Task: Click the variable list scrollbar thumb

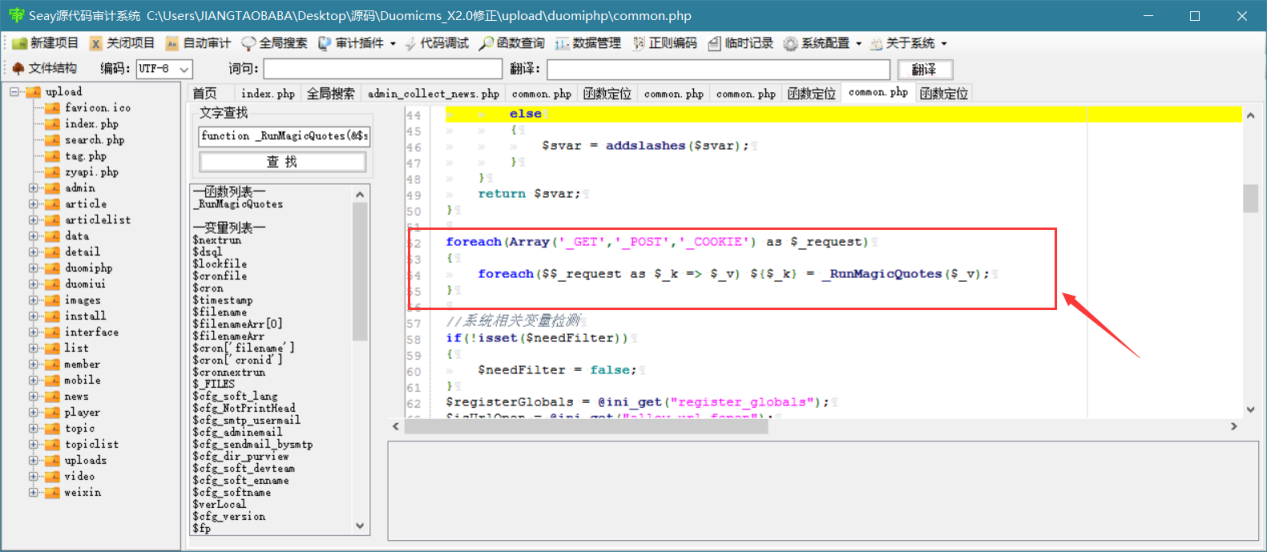Action: click(361, 271)
